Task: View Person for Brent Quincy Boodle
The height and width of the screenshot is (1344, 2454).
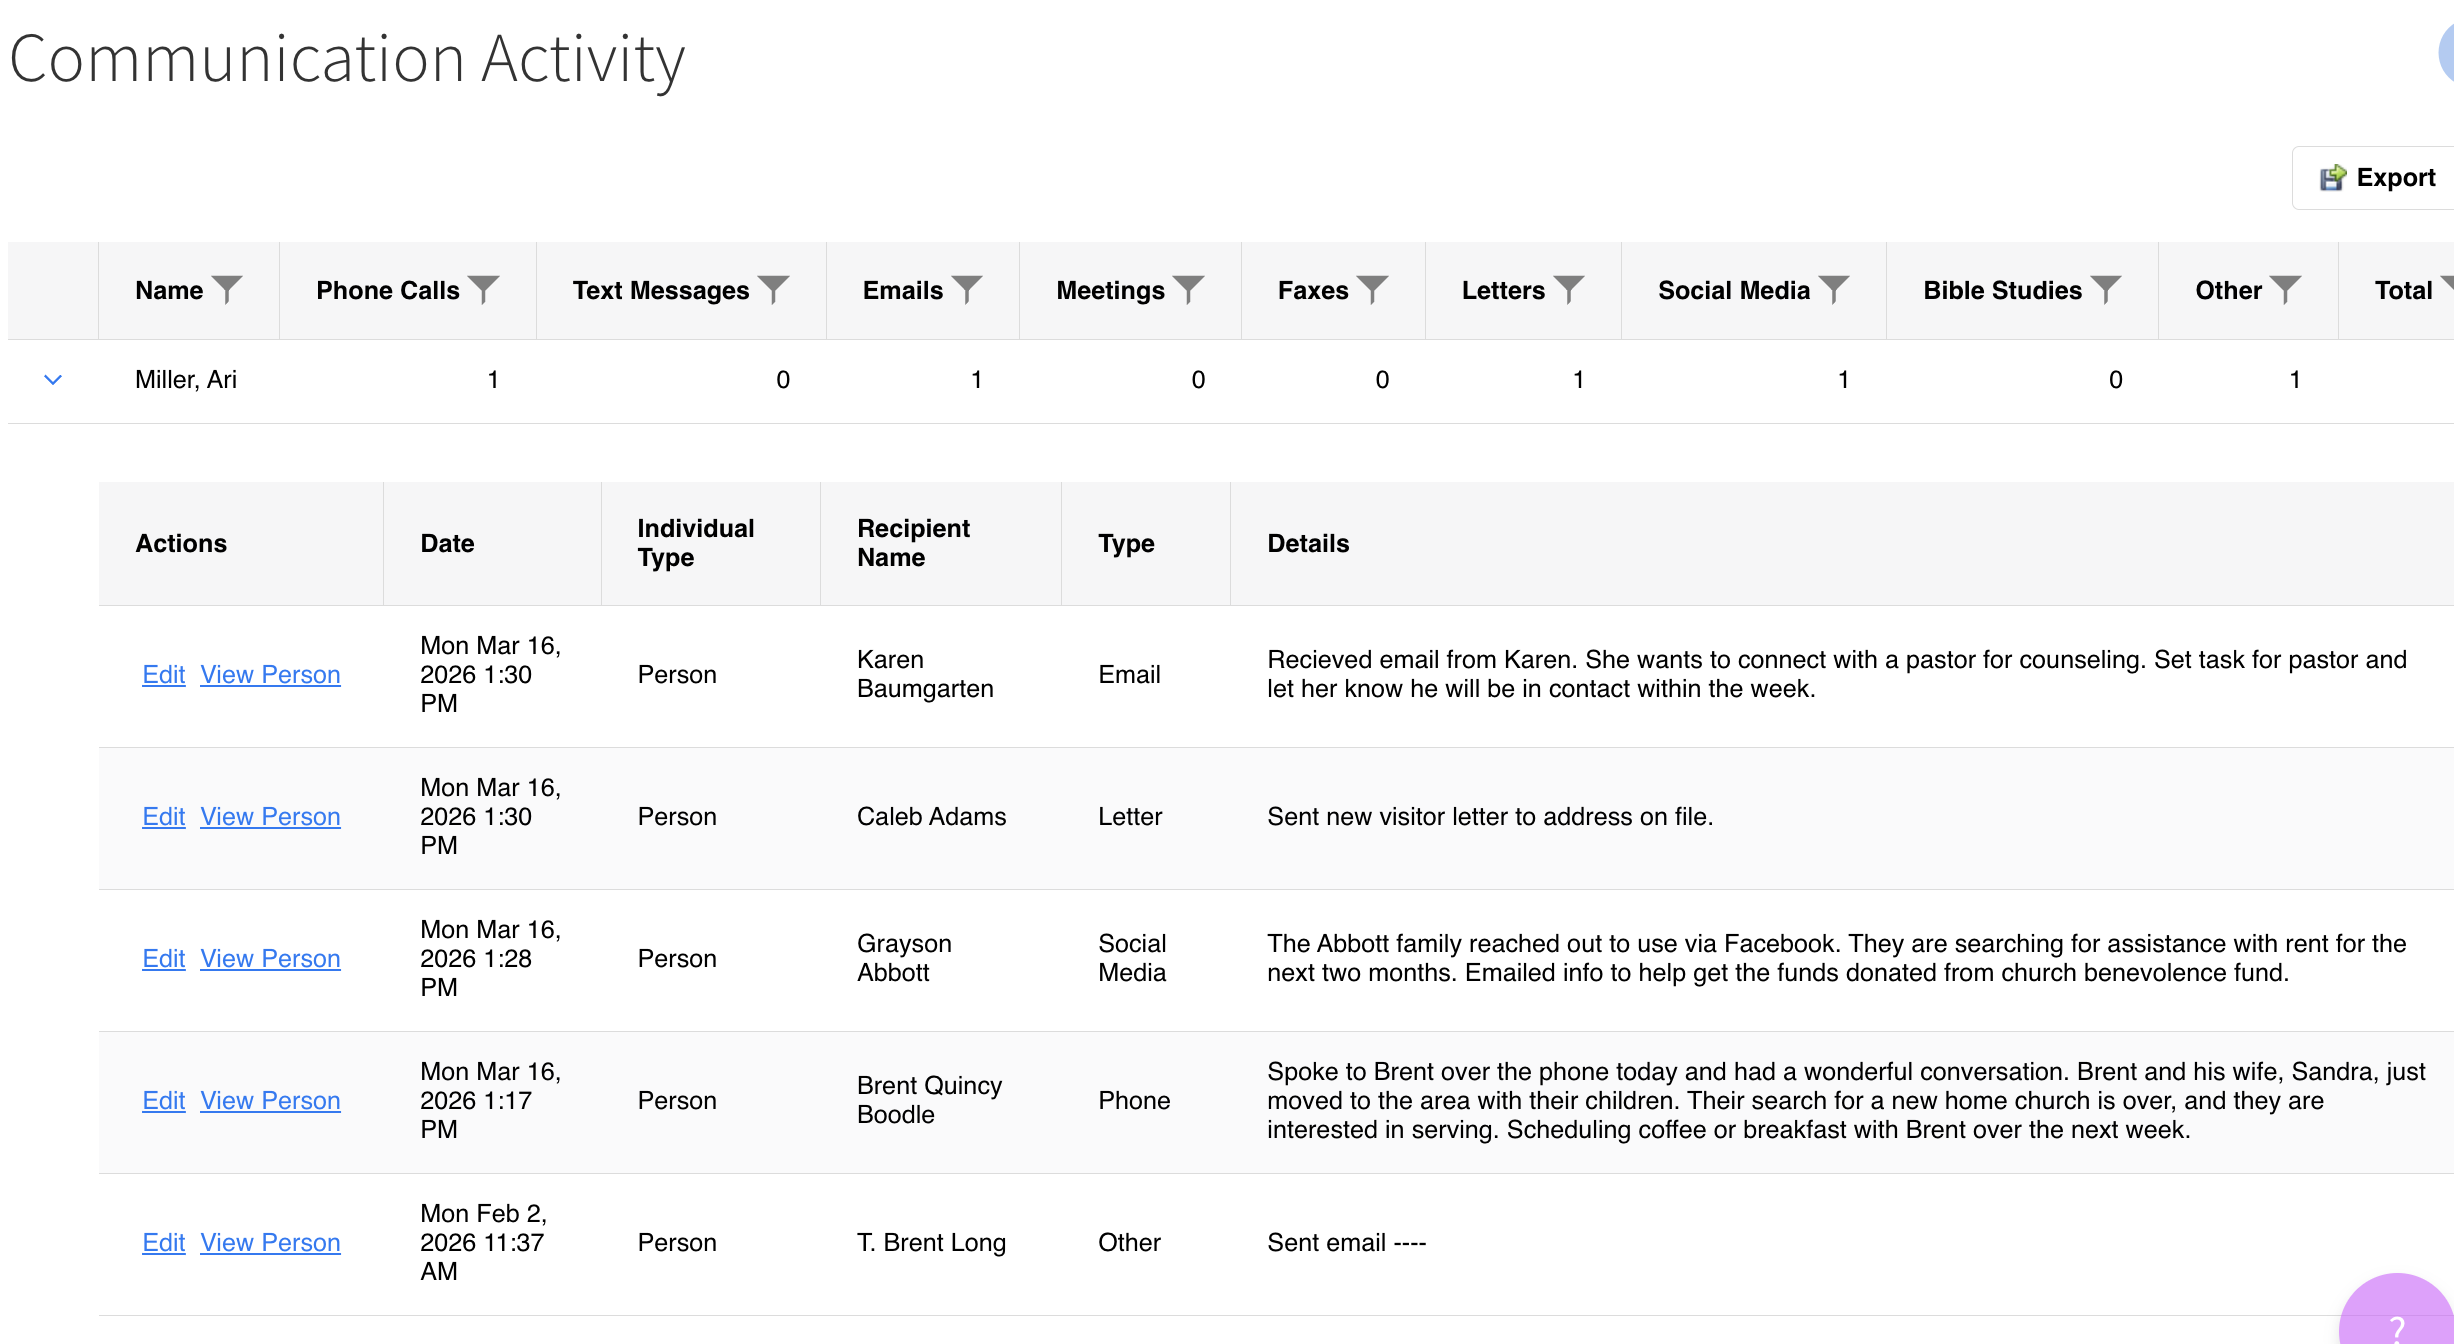Action: click(270, 1101)
